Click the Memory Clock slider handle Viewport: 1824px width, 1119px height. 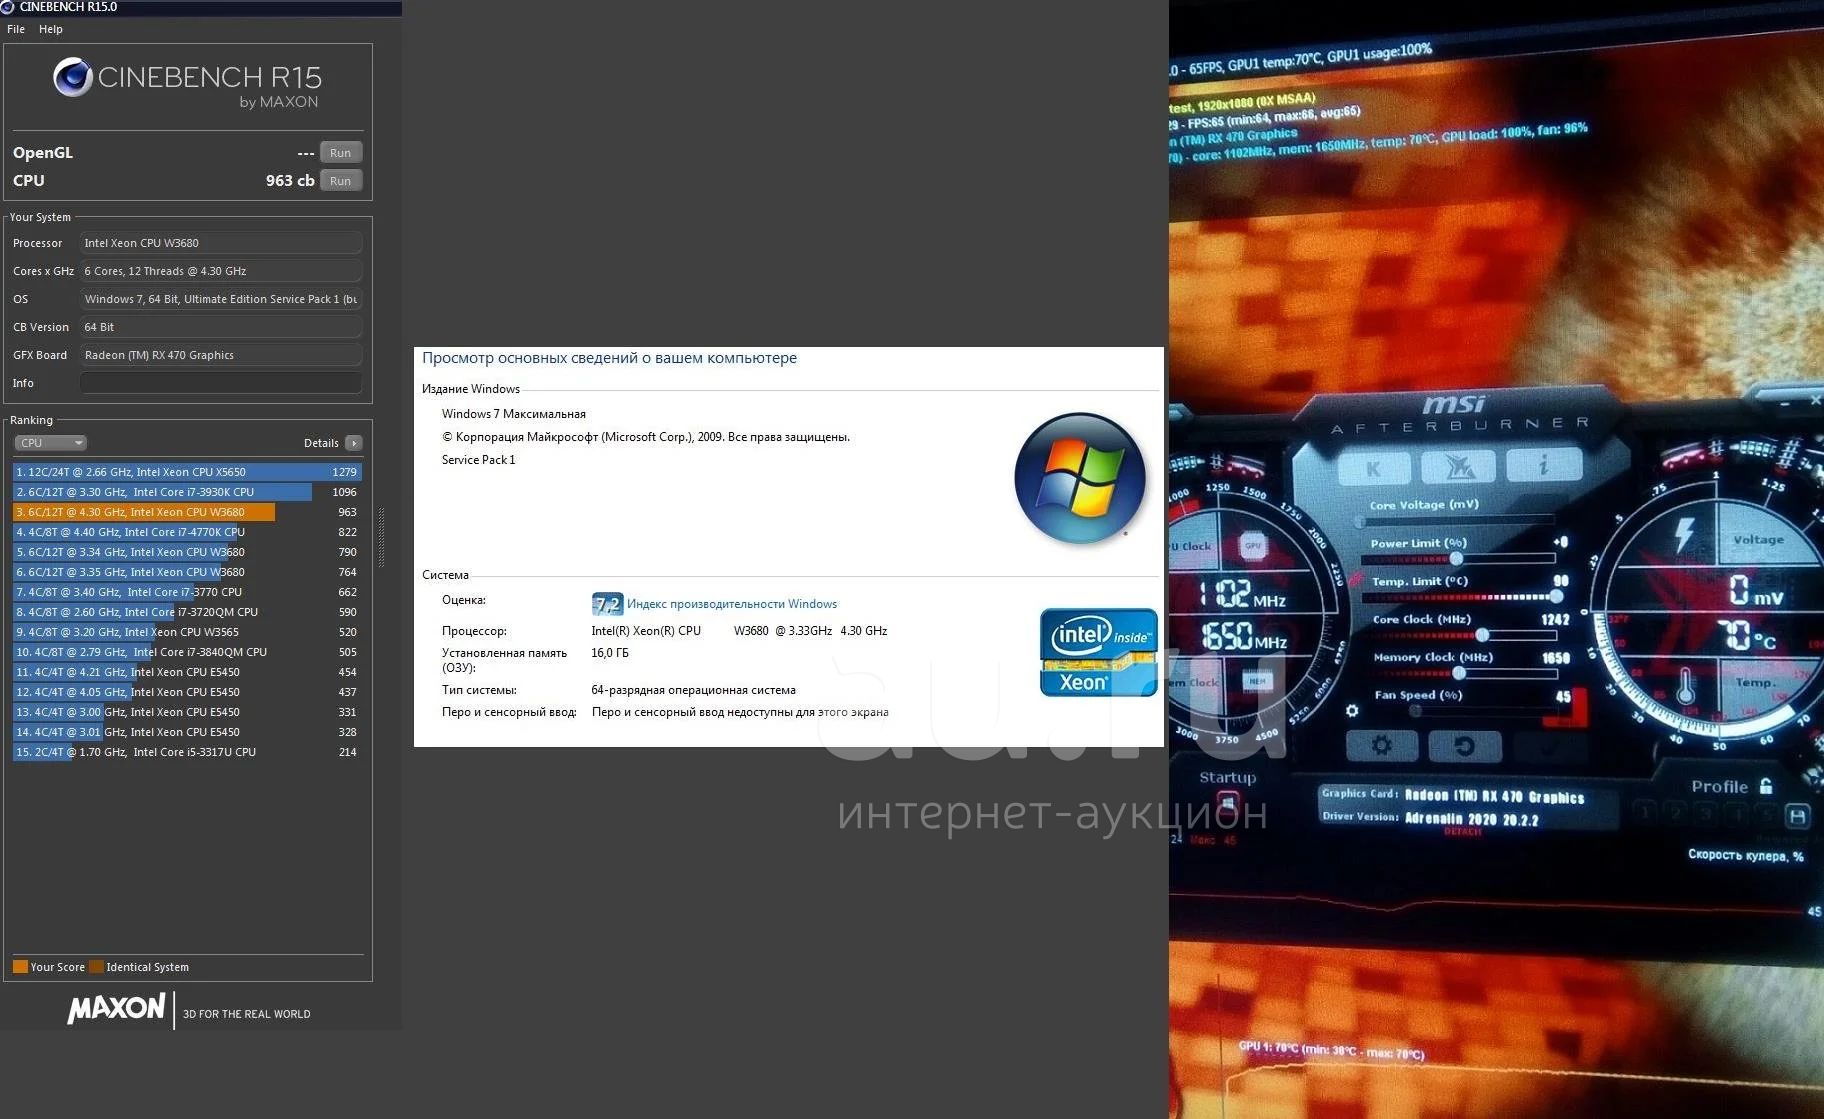coord(1459,673)
